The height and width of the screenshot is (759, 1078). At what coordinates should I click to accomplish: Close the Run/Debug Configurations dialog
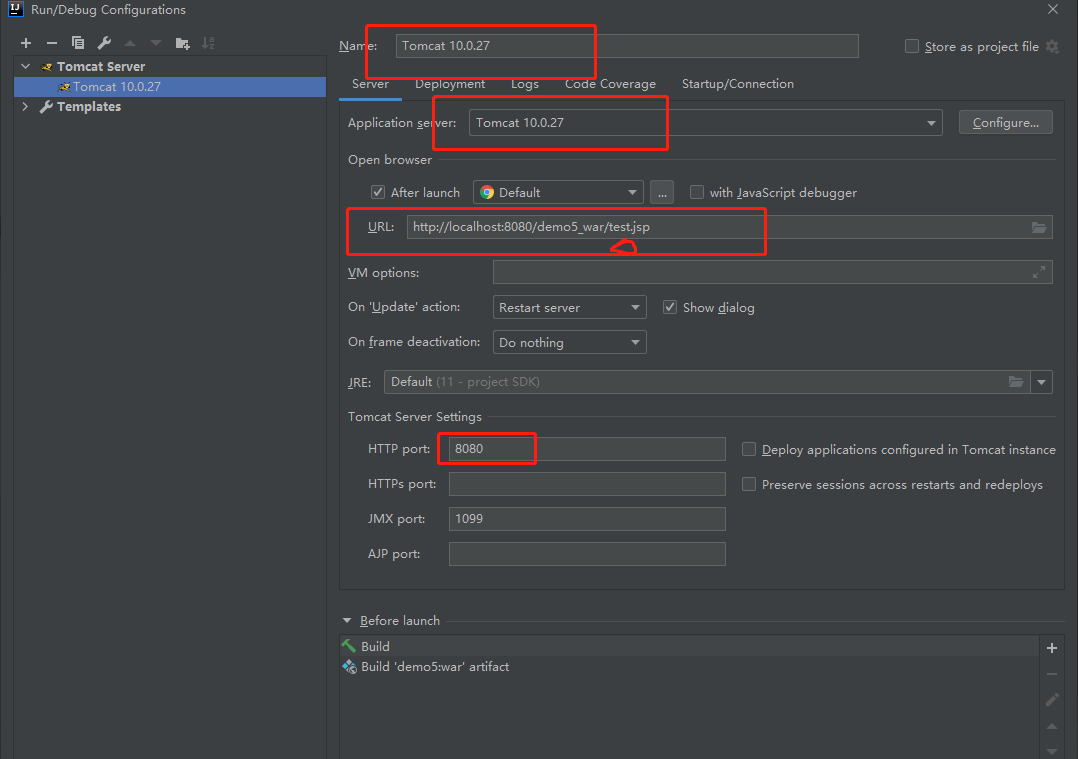coord(1053,9)
